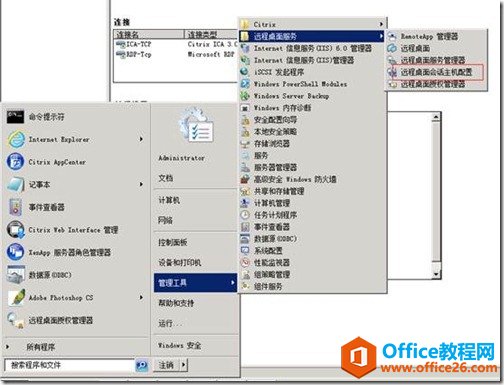Click the scrollbar down arrow in background panel
This screenshot has width=504, height=385.
(x=436, y=274)
